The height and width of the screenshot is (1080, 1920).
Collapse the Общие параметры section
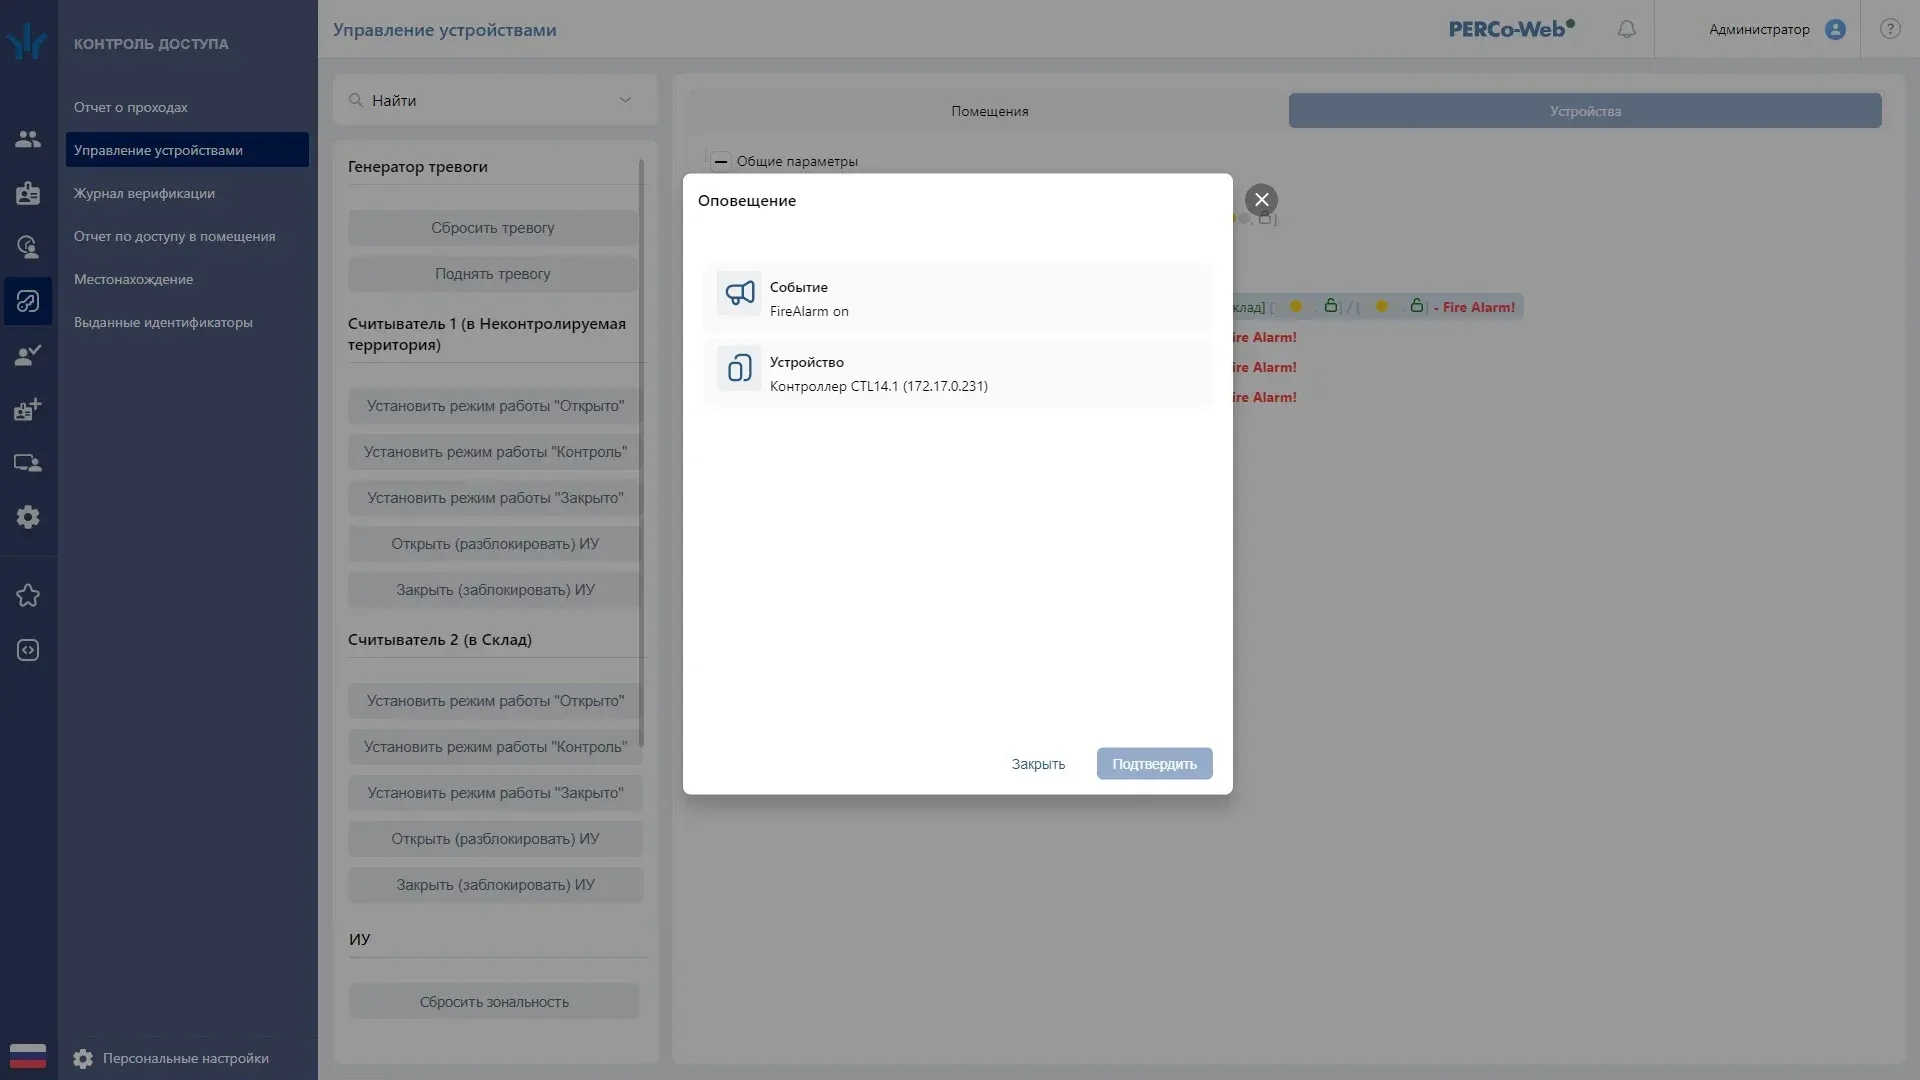tap(721, 161)
